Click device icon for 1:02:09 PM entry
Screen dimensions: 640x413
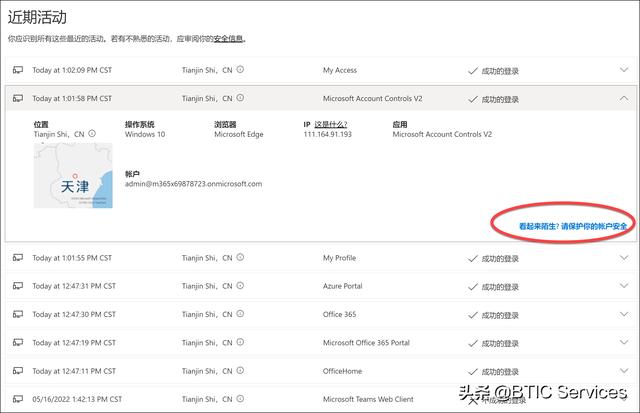(18, 70)
